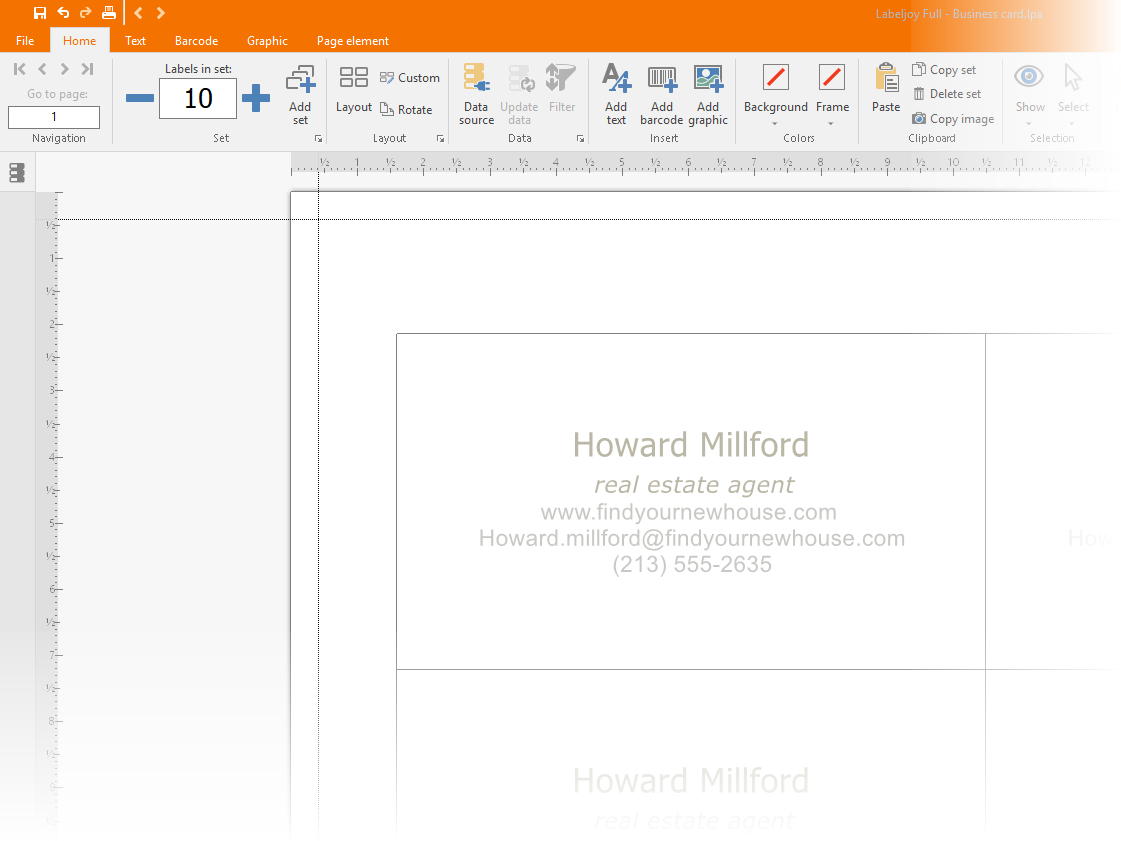Jump to the first page
Image resolution: width=1121 pixels, height=841 pixels.
19,69
